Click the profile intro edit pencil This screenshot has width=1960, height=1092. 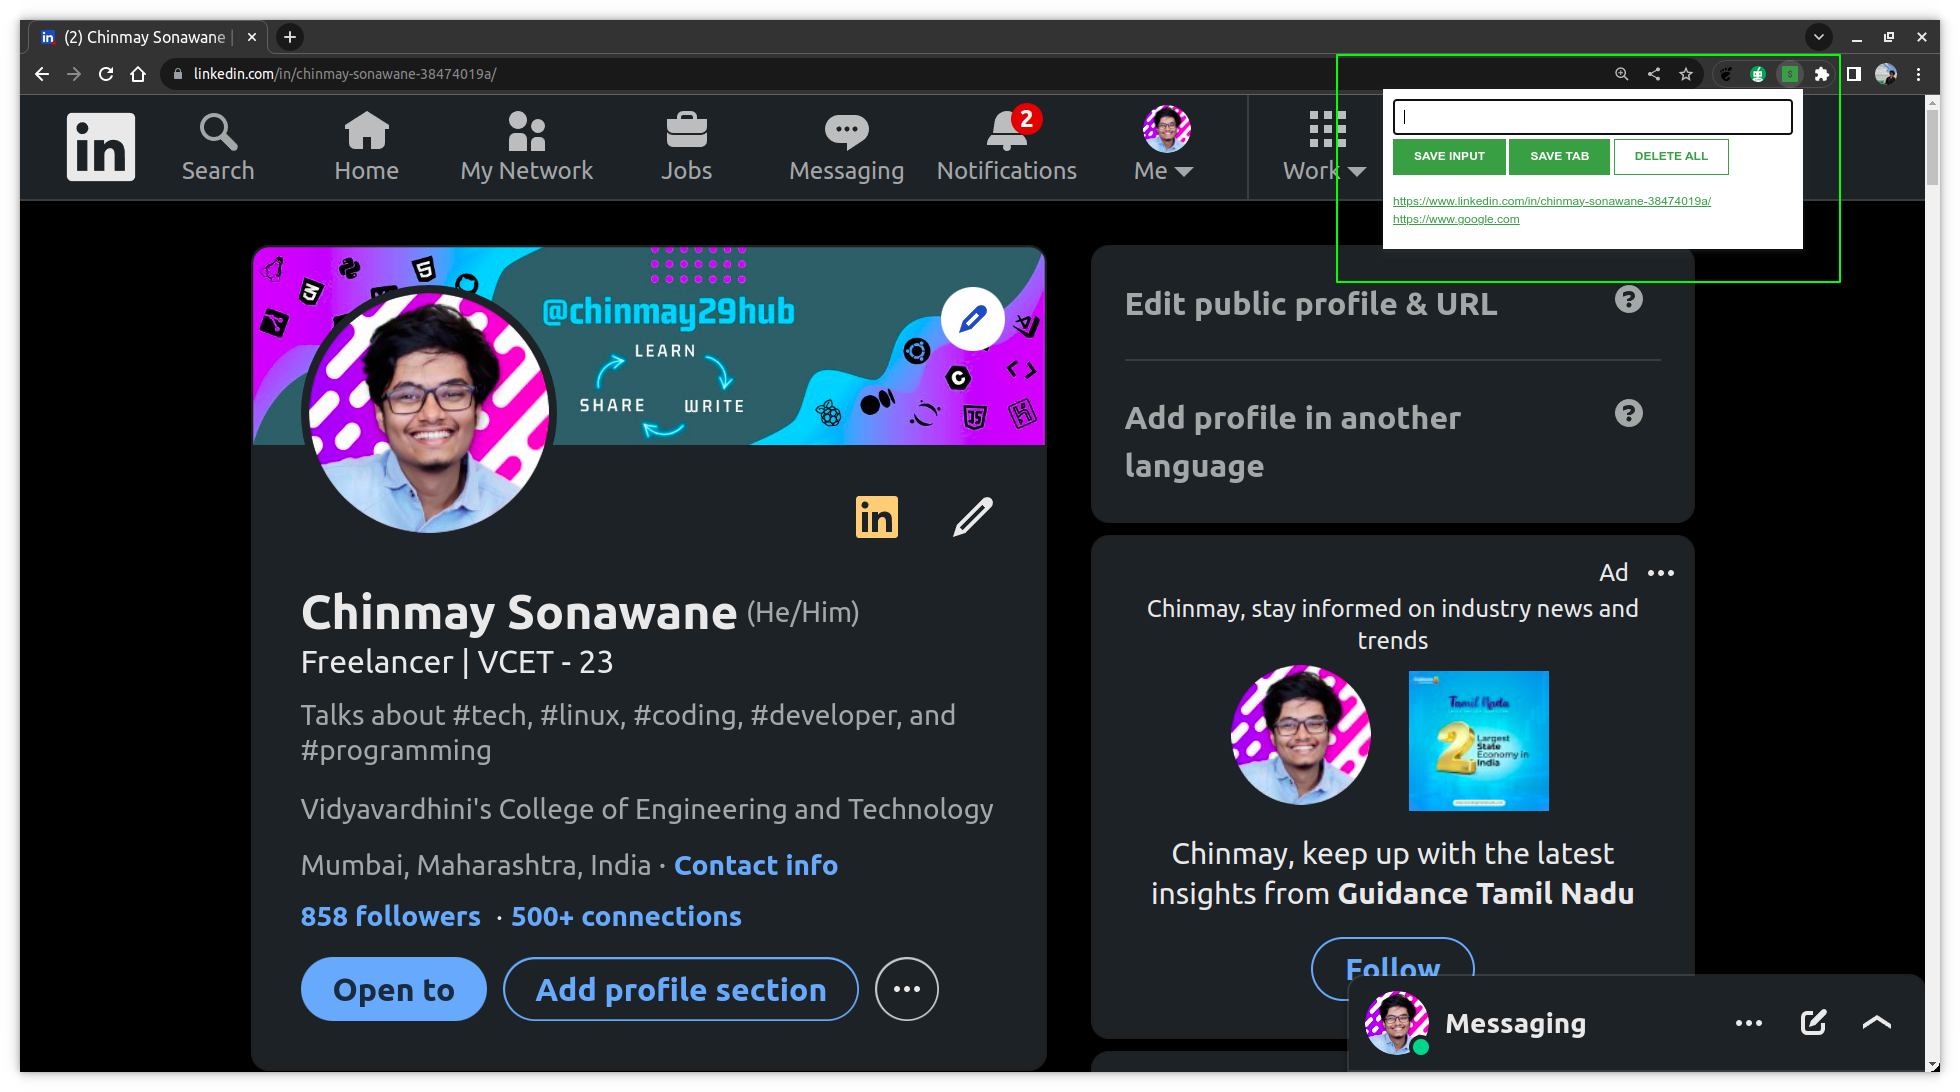coord(972,517)
